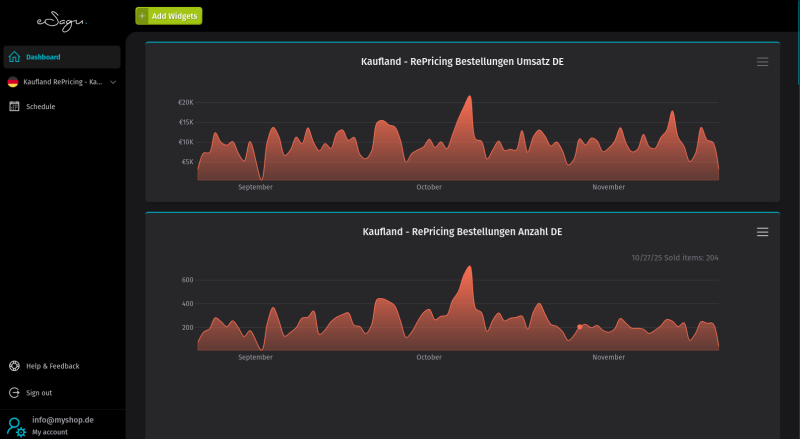The width and height of the screenshot is (800, 439).
Task: Open My account link
Action: (49, 432)
